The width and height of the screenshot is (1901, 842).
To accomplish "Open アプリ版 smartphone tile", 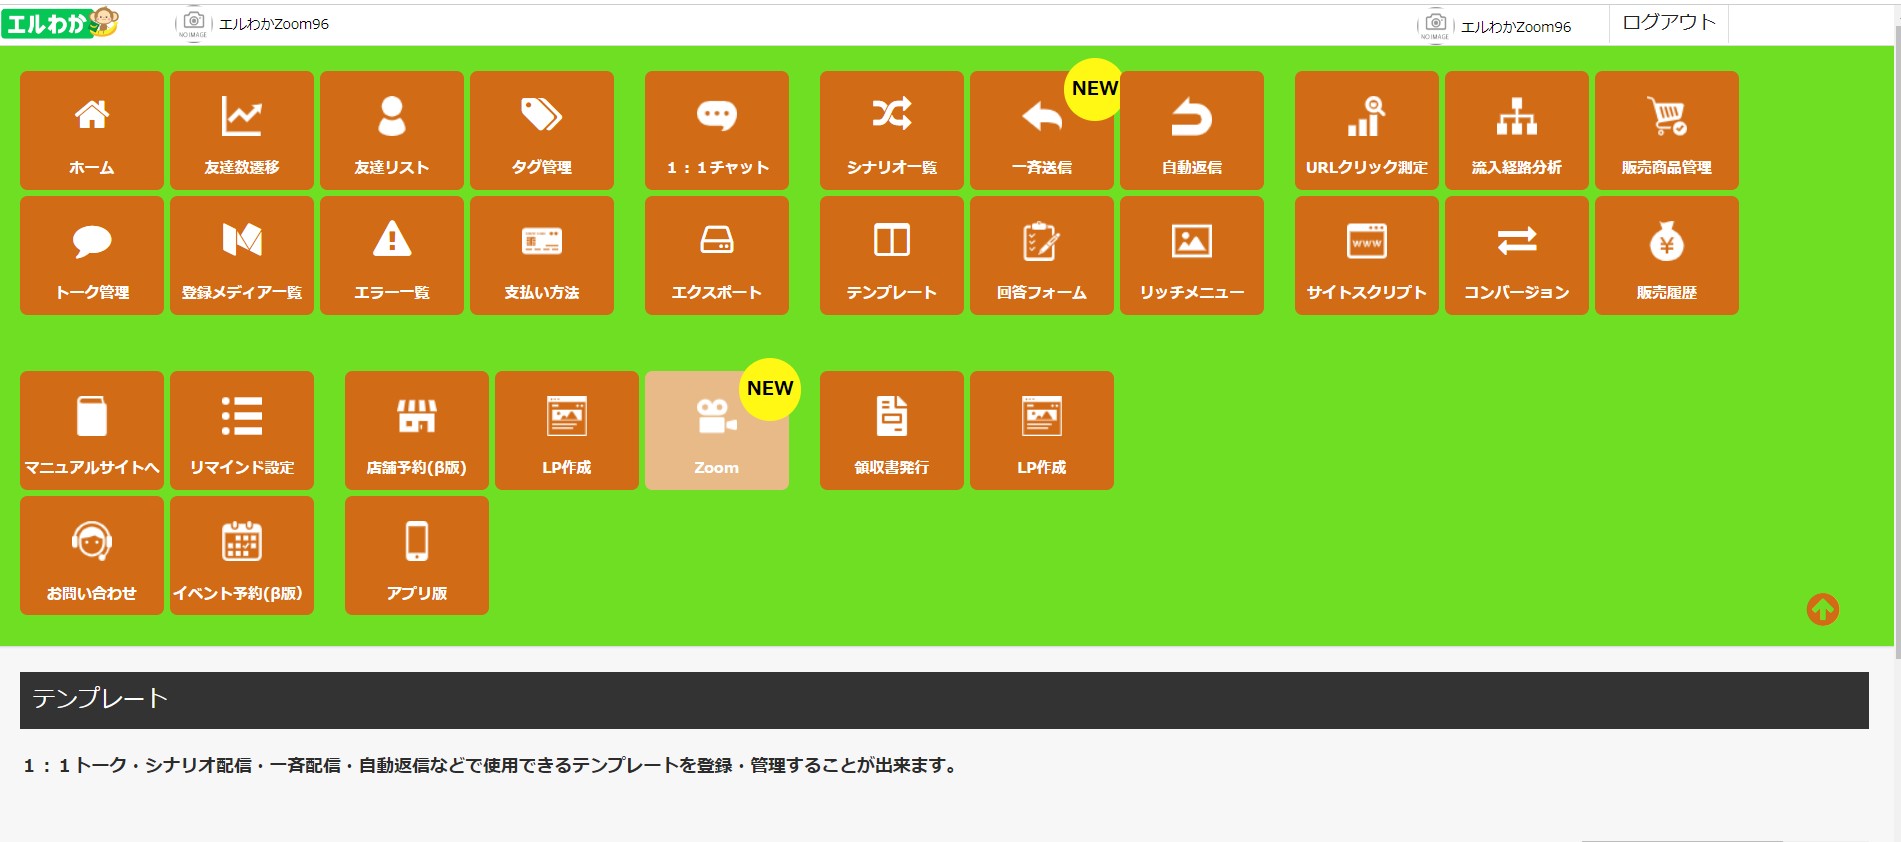I will (x=417, y=555).
